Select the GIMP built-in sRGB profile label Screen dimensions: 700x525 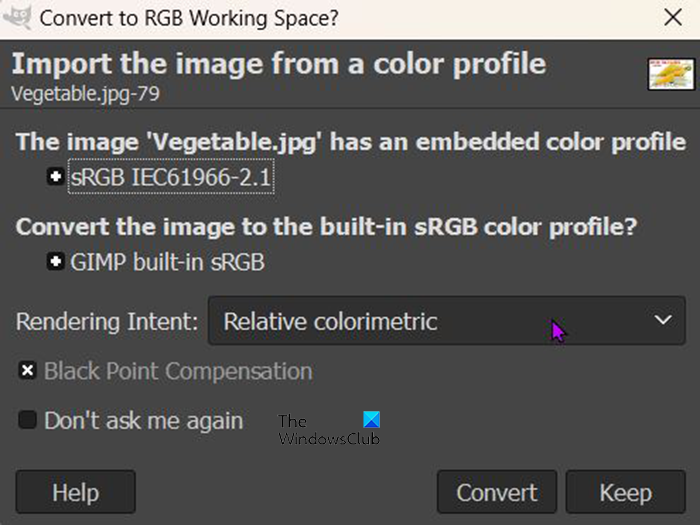tap(167, 262)
